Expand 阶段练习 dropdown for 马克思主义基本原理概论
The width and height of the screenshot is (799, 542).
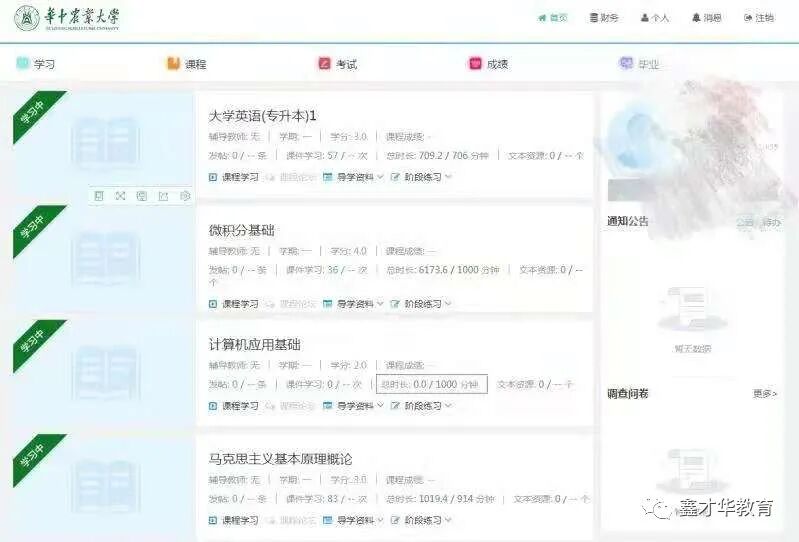point(421,521)
